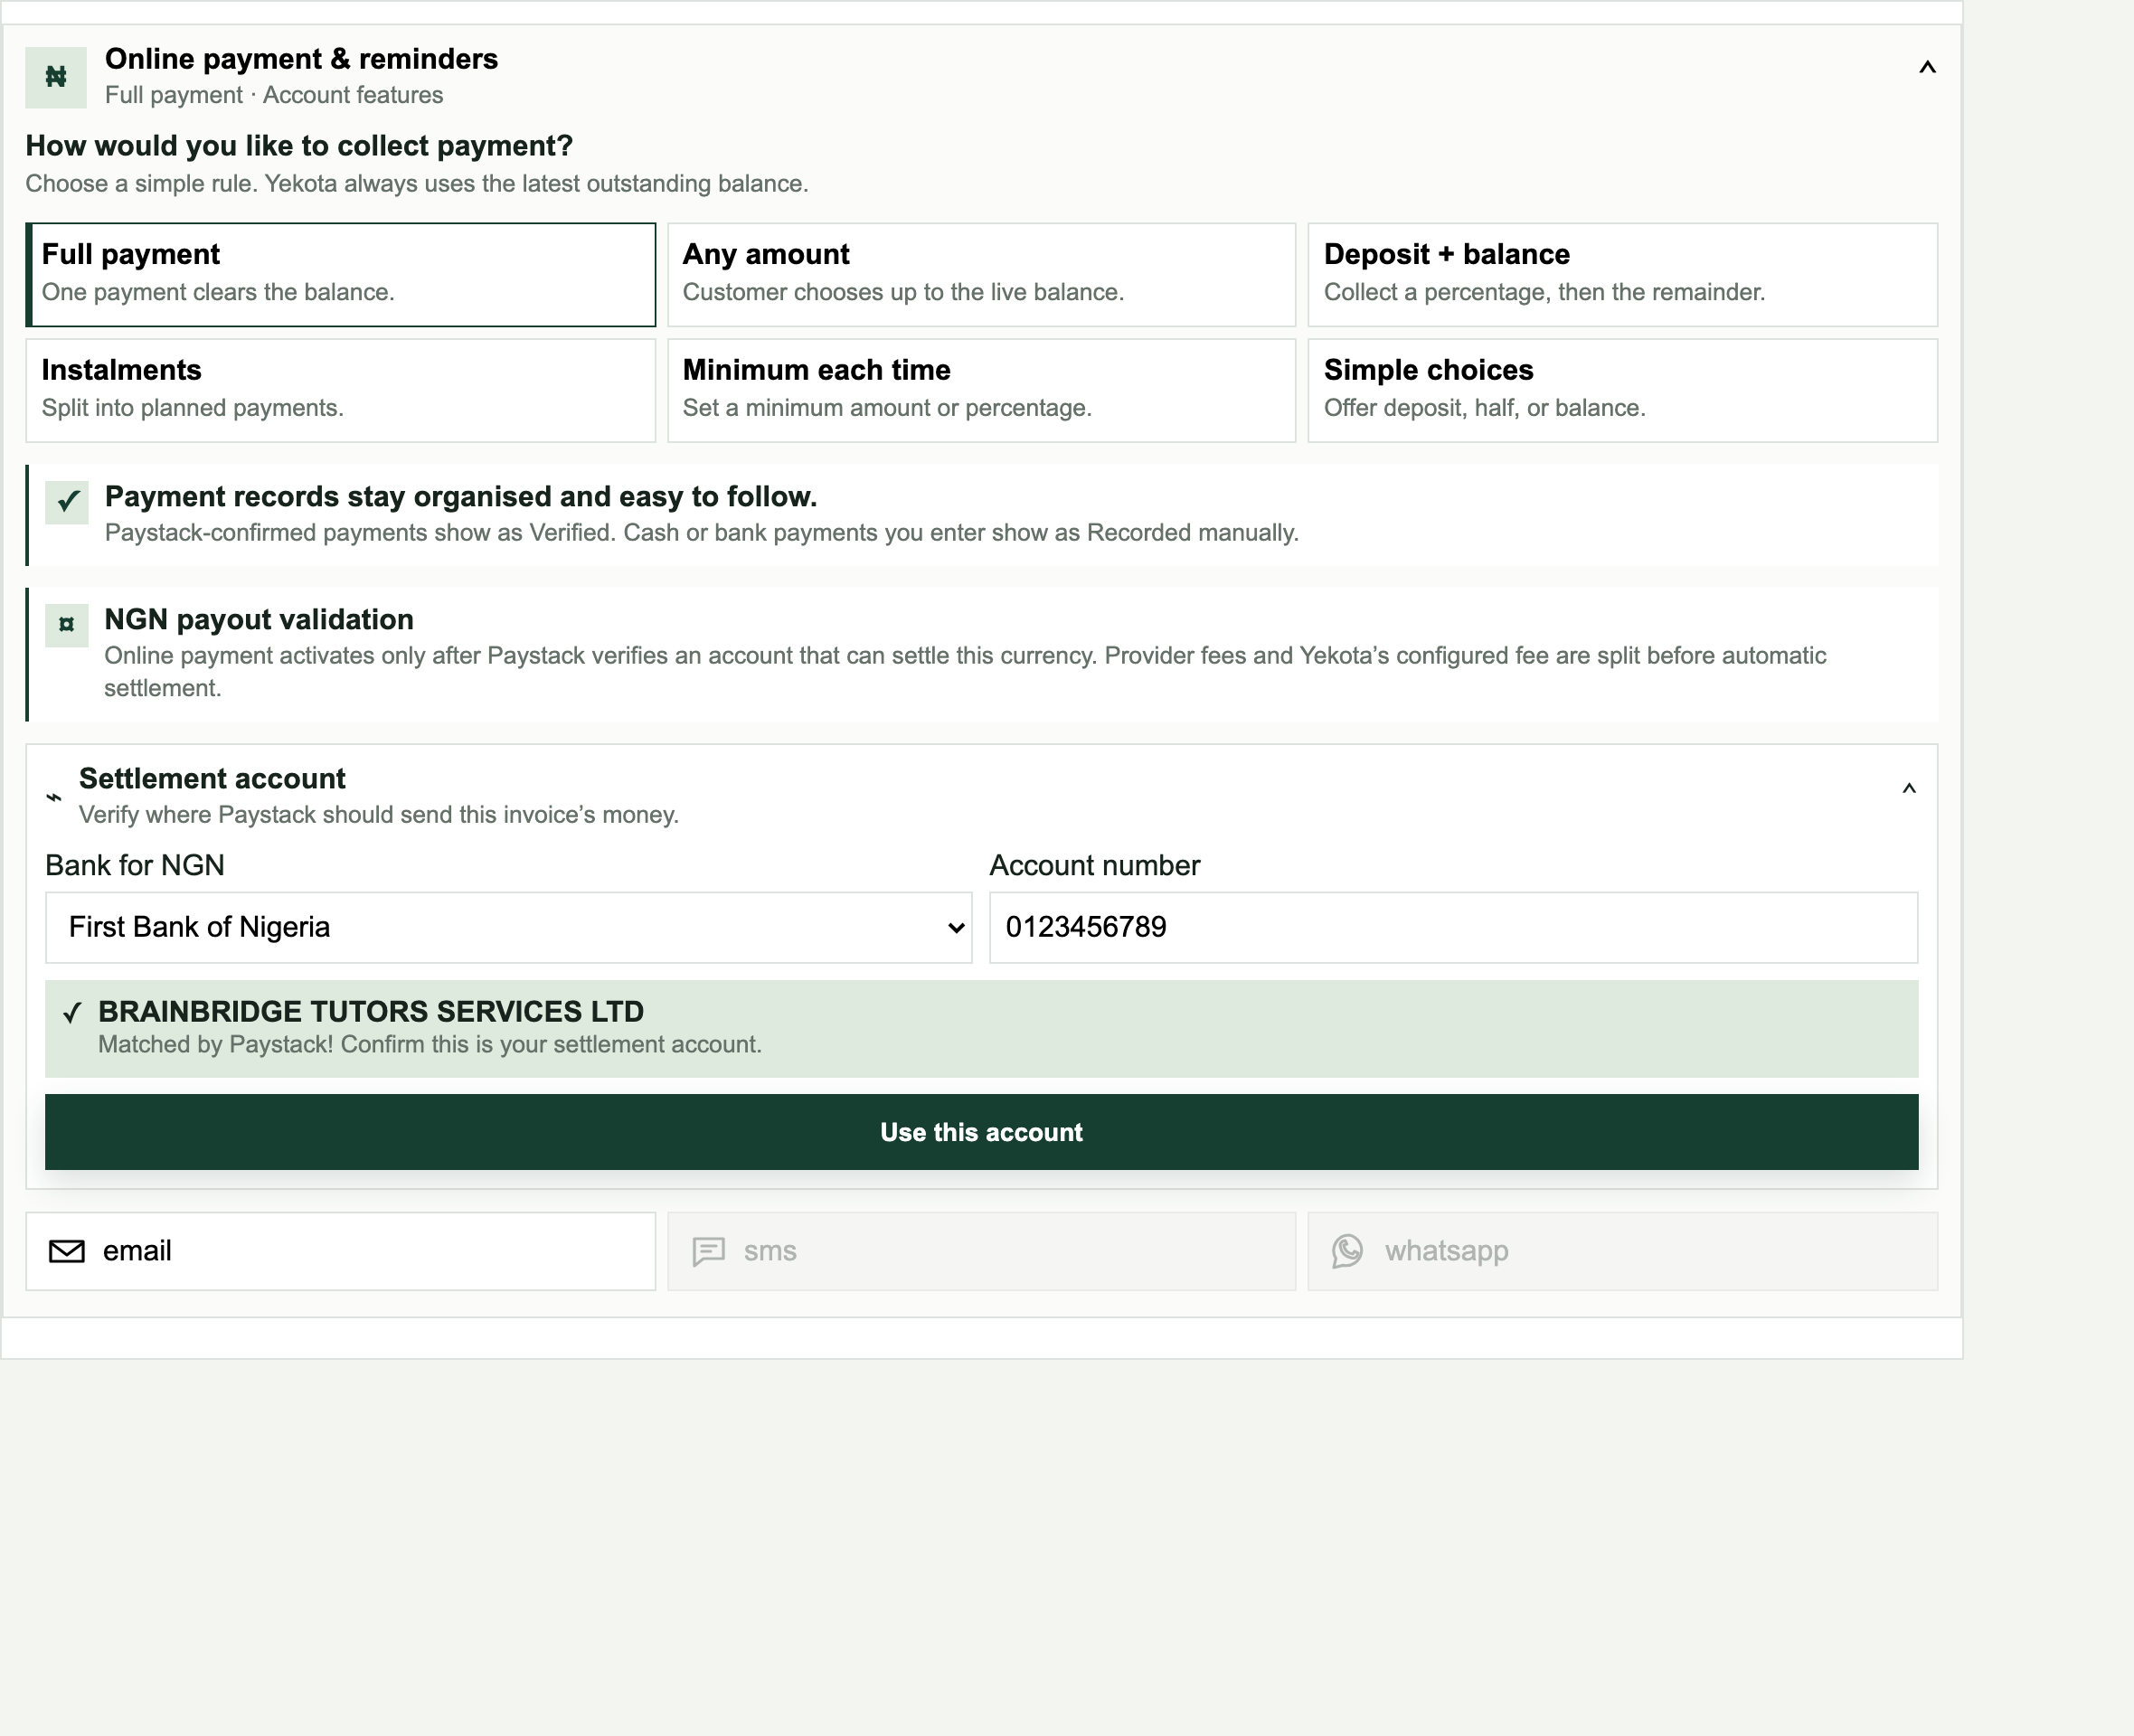Collapse the Online payment & reminders section
The image size is (2134, 1736).
1927,68
